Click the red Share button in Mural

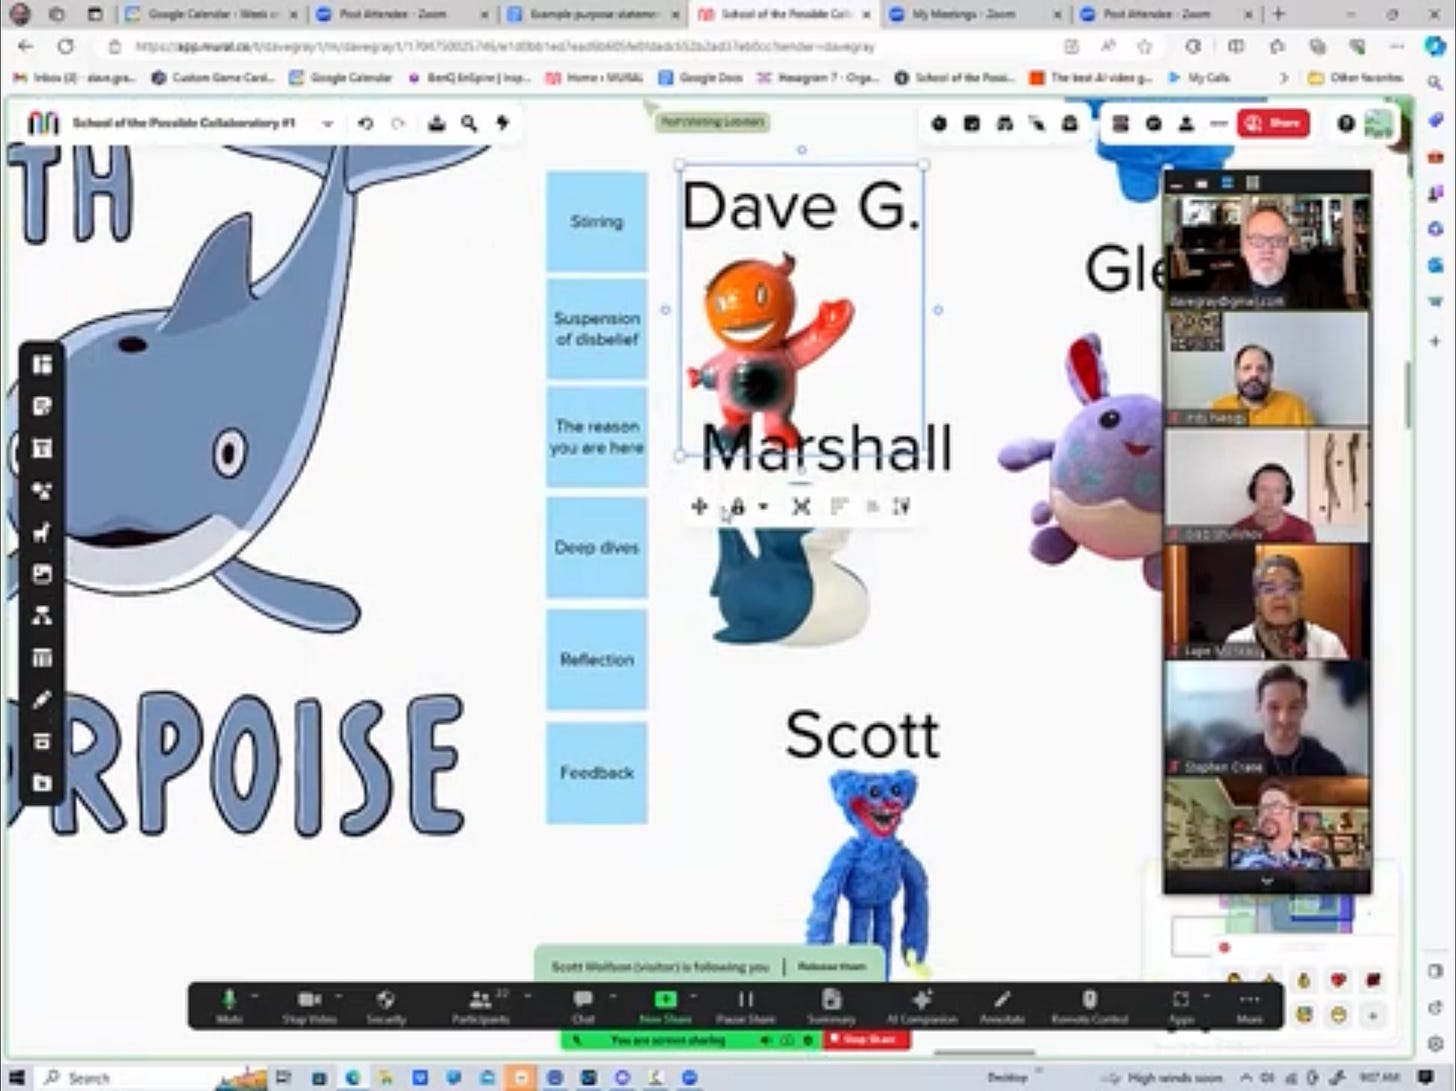pyautogui.click(x=1273, y=123)
